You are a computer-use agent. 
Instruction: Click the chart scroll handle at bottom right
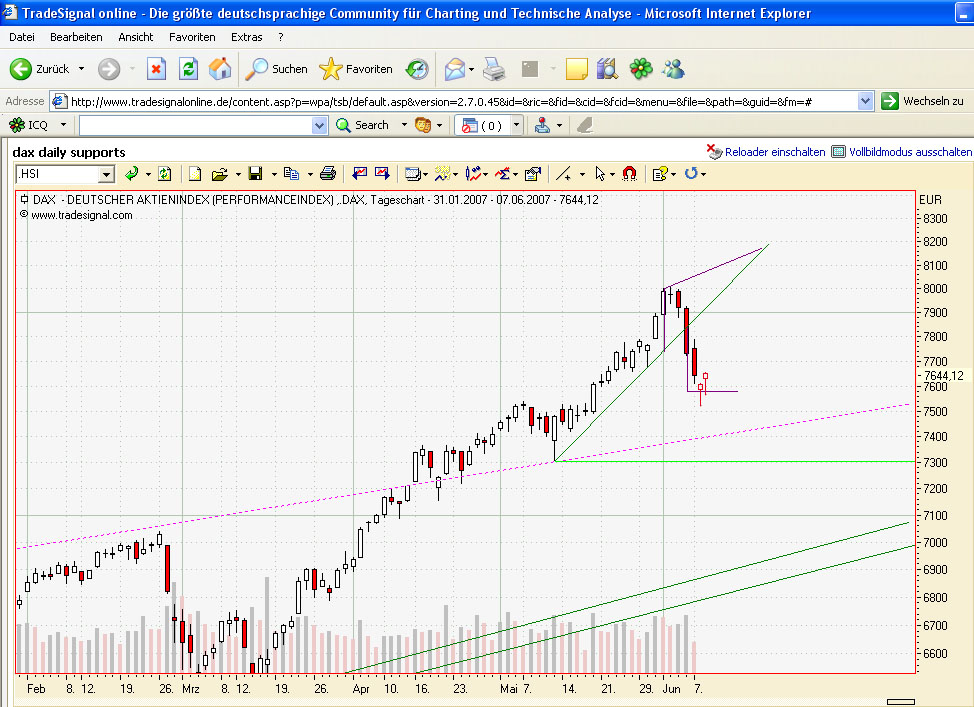(x=901, y=702)
